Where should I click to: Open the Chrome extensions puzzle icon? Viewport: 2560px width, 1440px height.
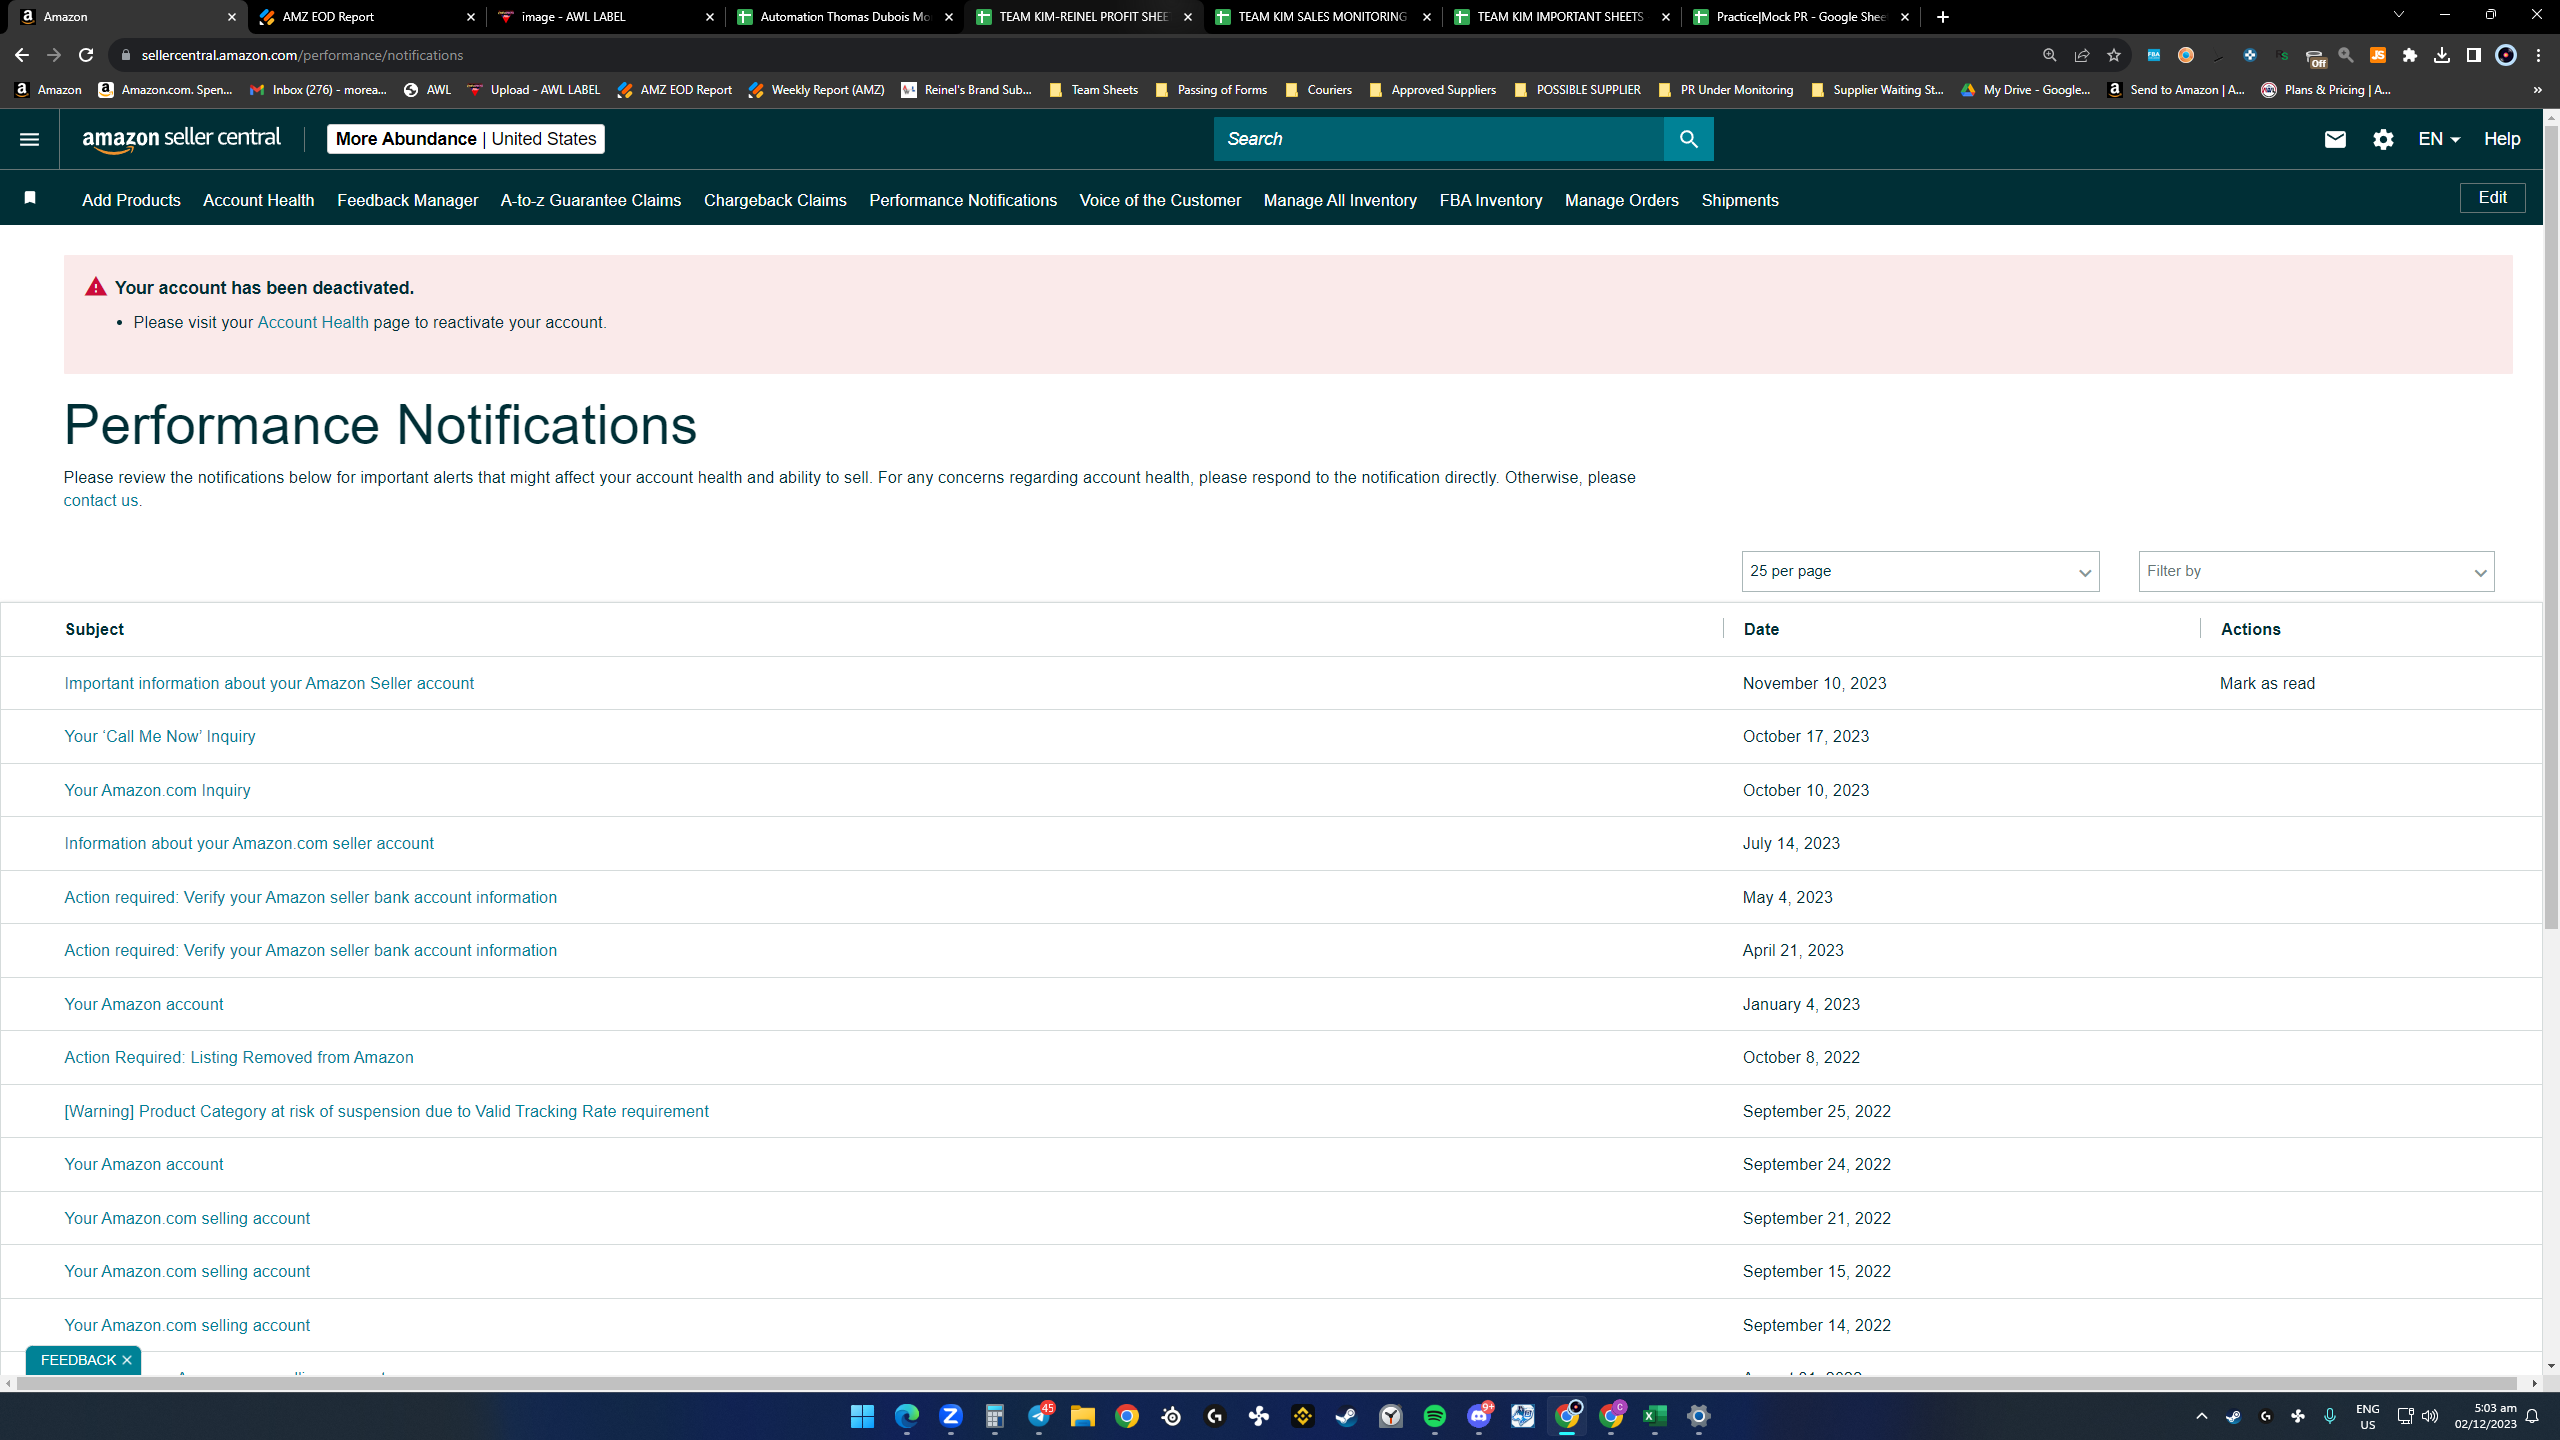[x=2409, y=55]
